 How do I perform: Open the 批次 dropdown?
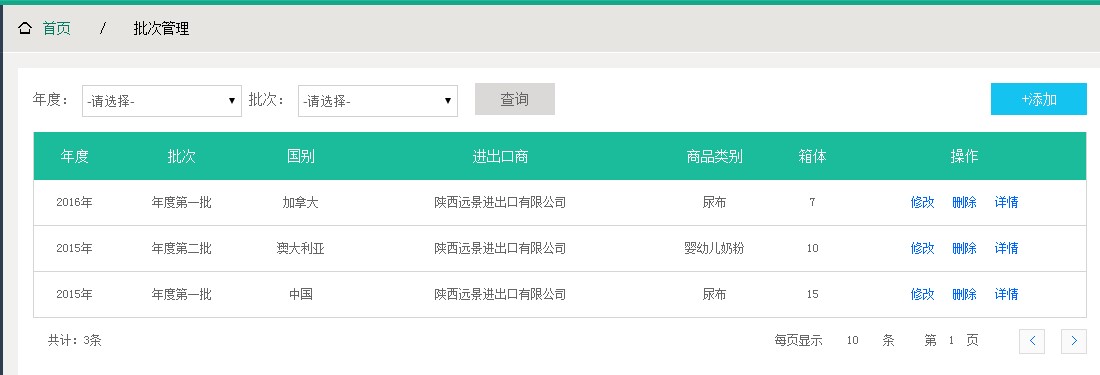(x=378, y=101)
